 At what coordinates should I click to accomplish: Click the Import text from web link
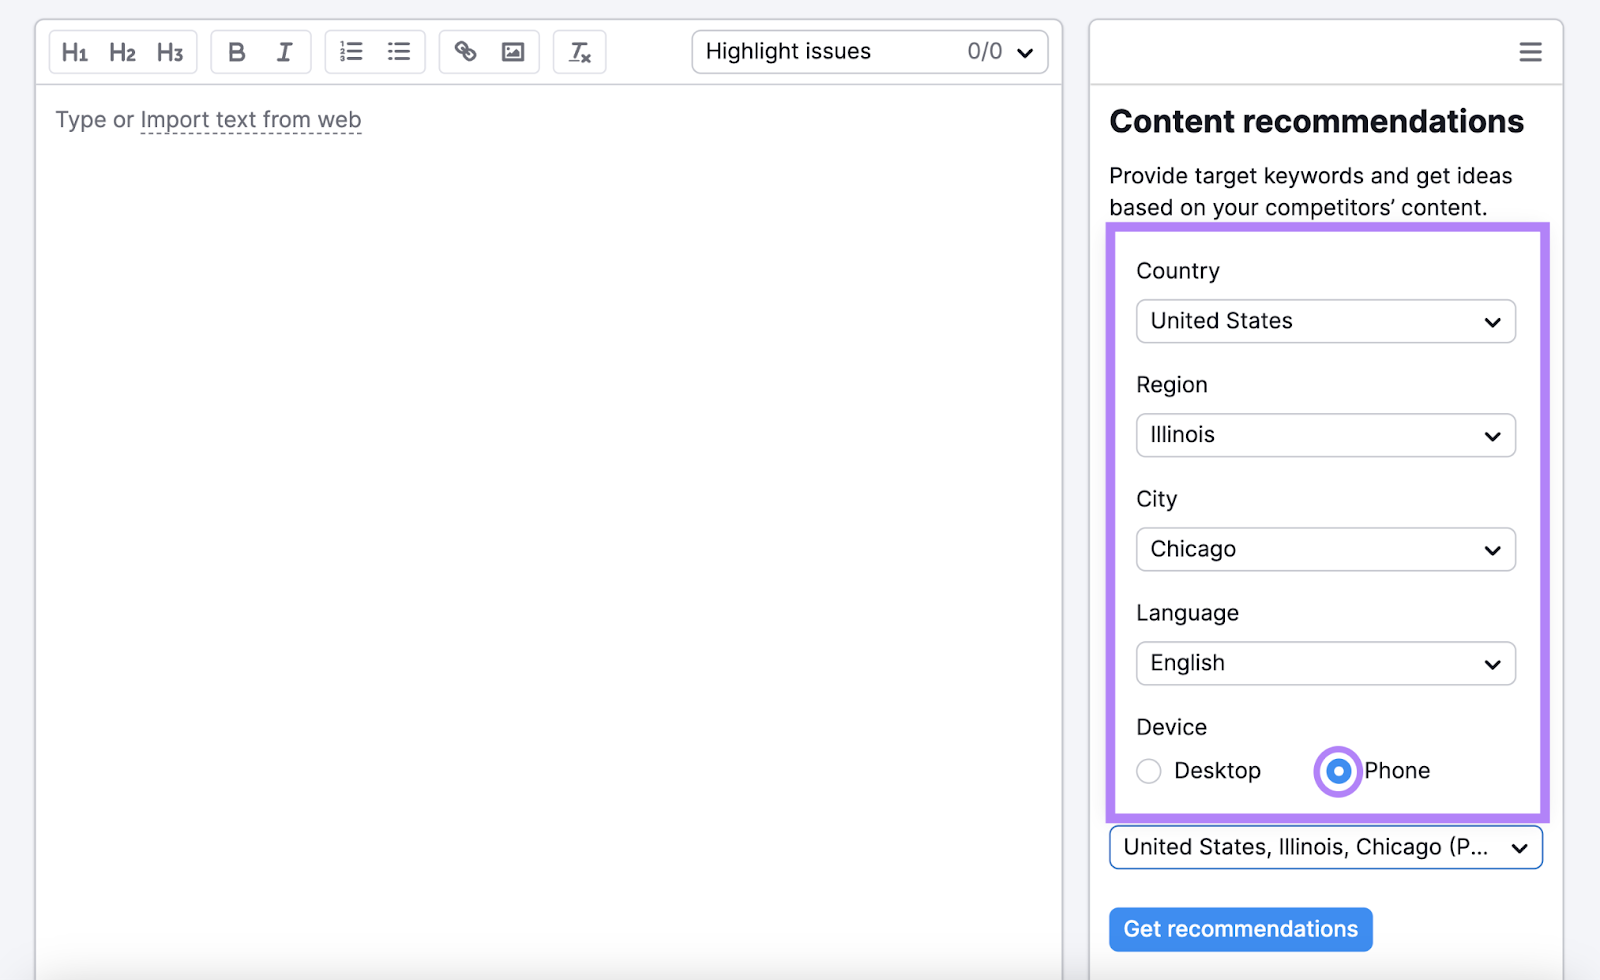tap(250, 119)
